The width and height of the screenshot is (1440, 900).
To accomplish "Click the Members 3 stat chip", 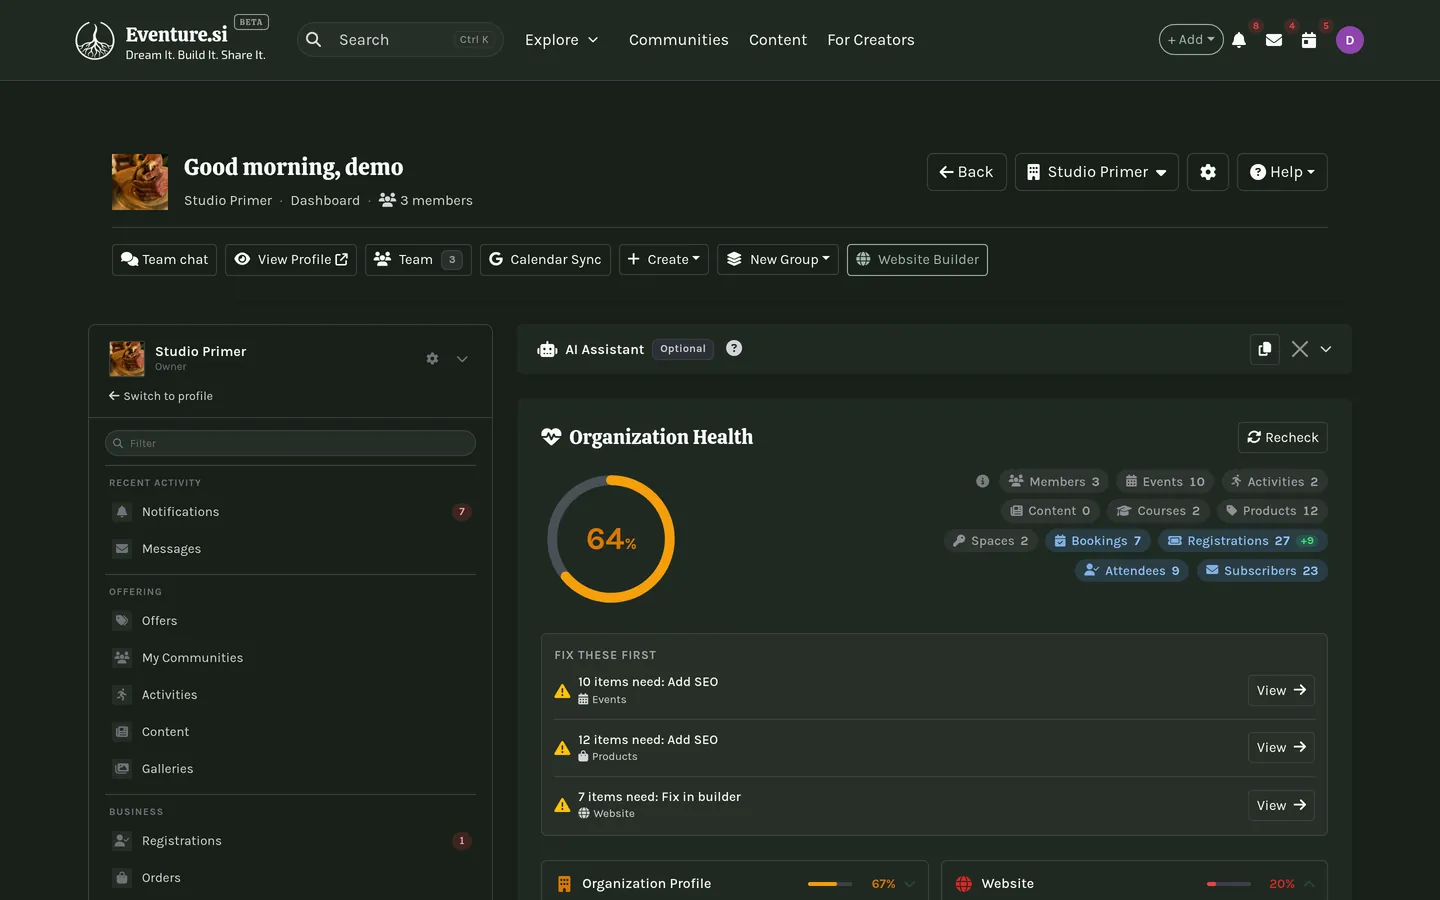I will [x=1053, y=482].
